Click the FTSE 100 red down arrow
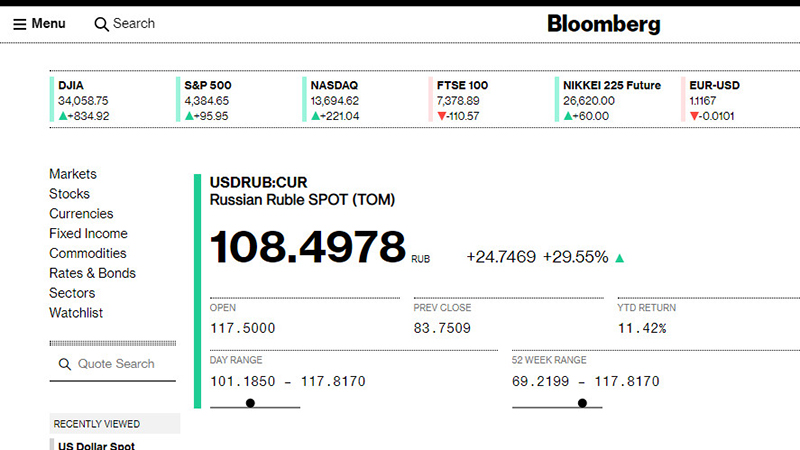This screenshot has width=800, height=450. [442, 116]
